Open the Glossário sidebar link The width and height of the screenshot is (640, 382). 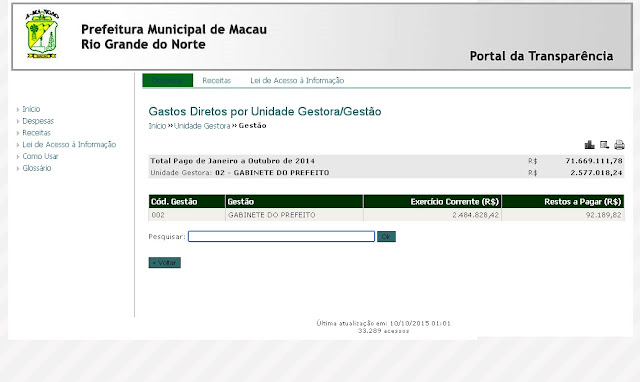tap(37, 168)
